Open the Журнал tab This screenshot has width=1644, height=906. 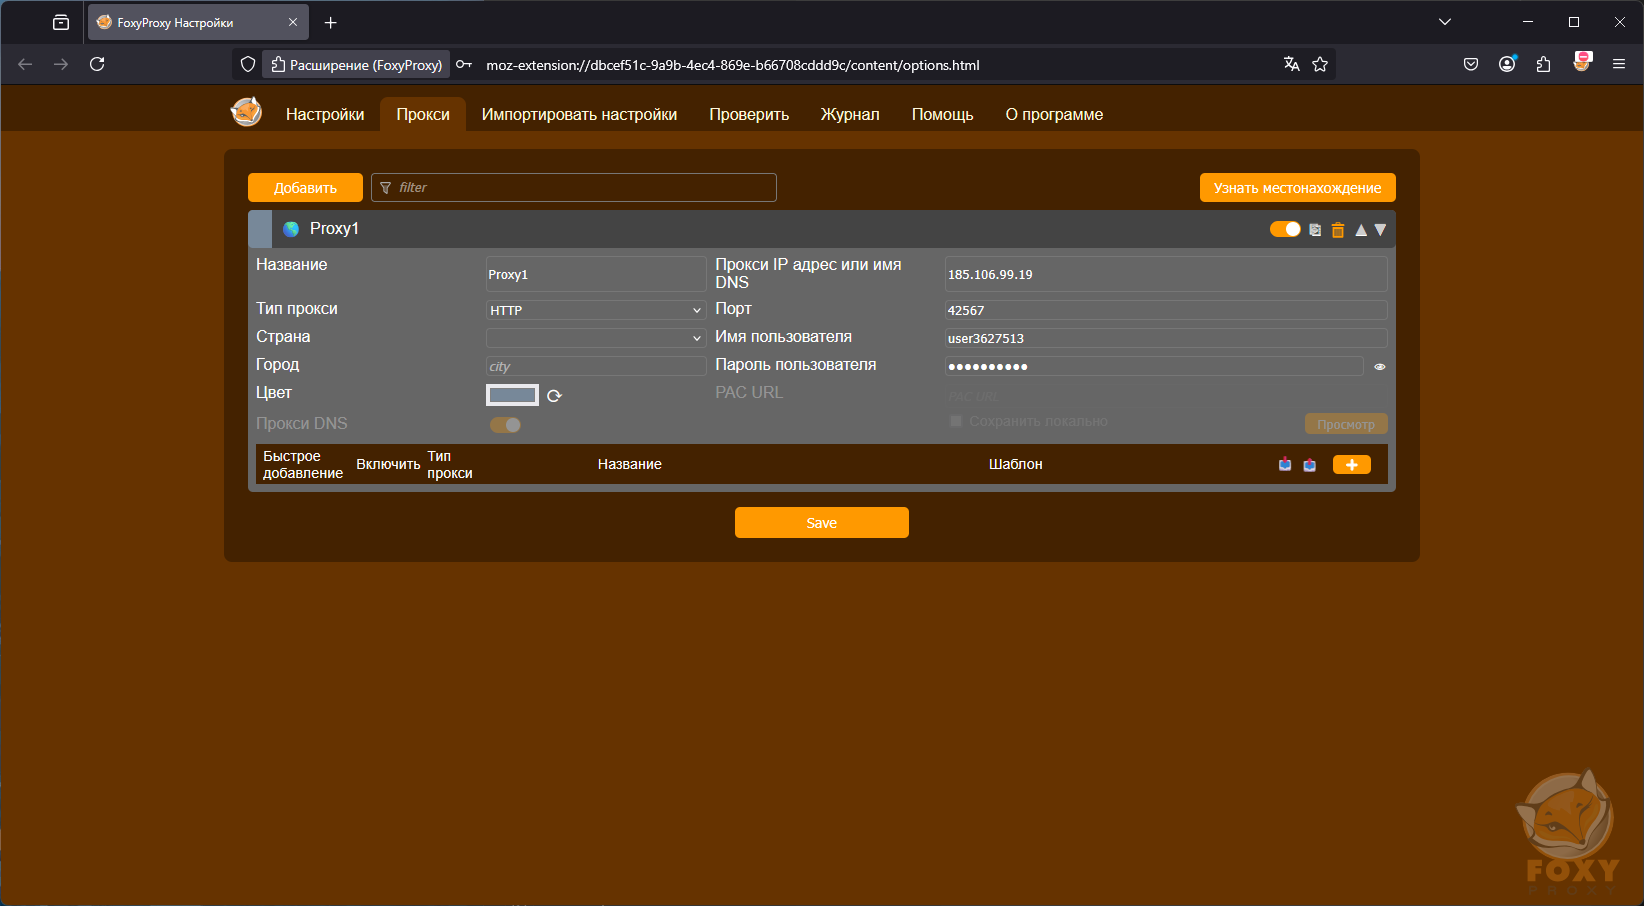850,114
